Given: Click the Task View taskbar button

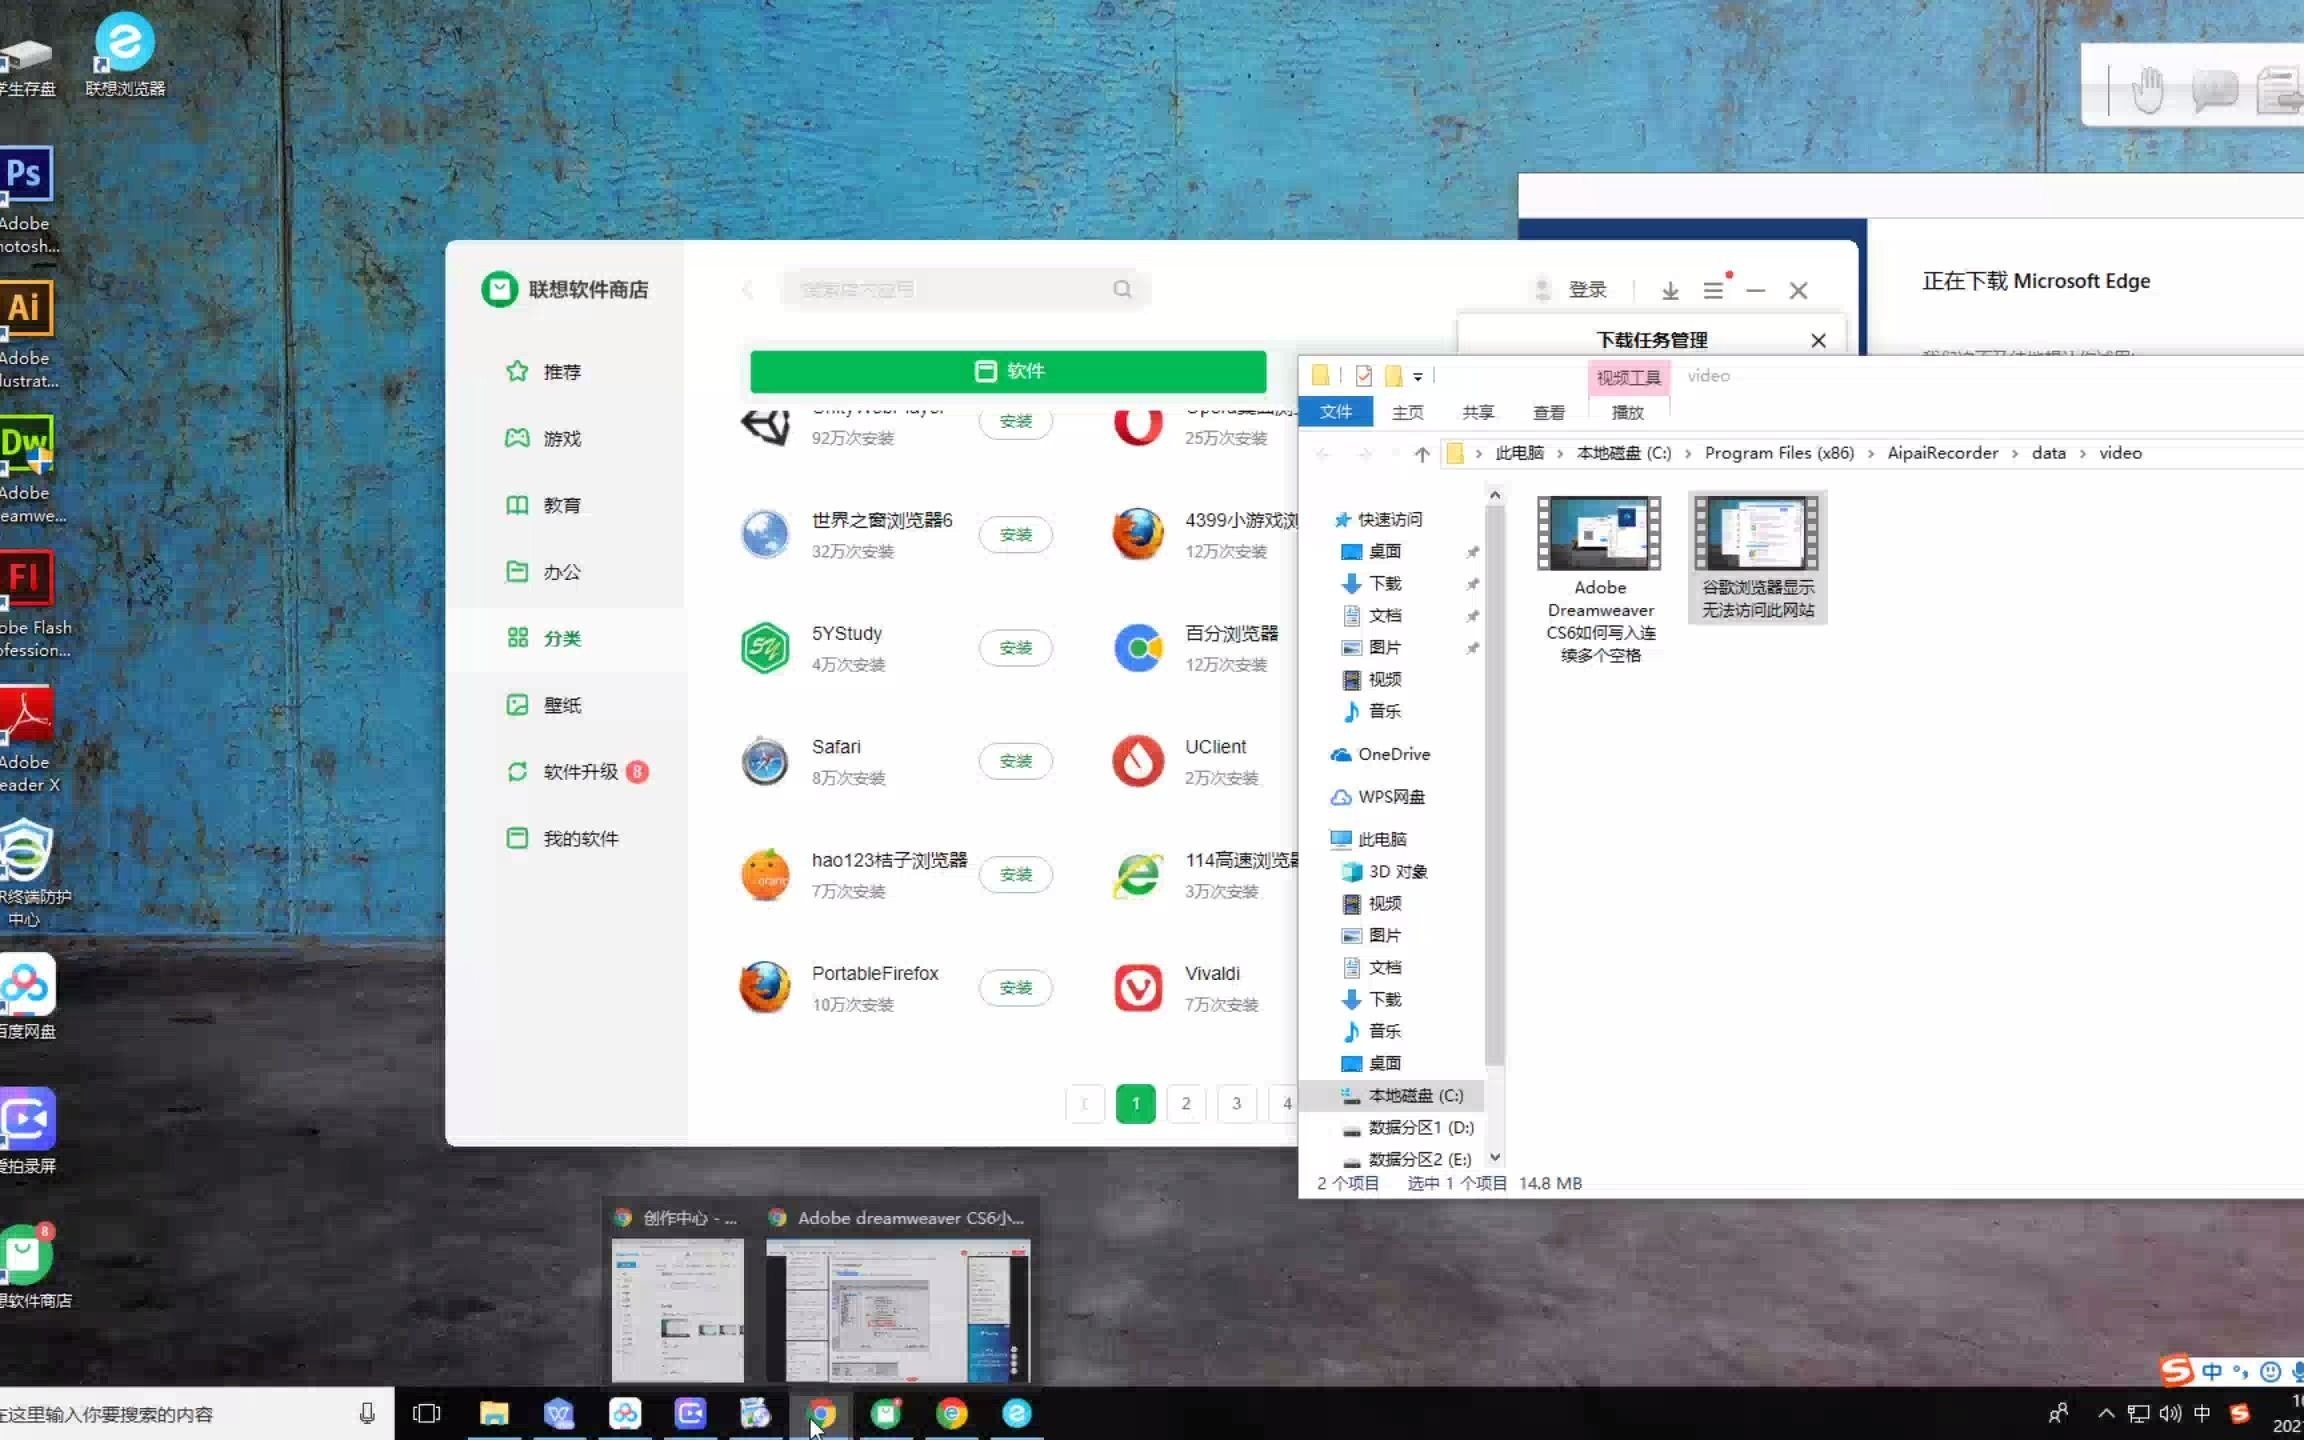Looking at the screenshot, I should click(427, 1413).
